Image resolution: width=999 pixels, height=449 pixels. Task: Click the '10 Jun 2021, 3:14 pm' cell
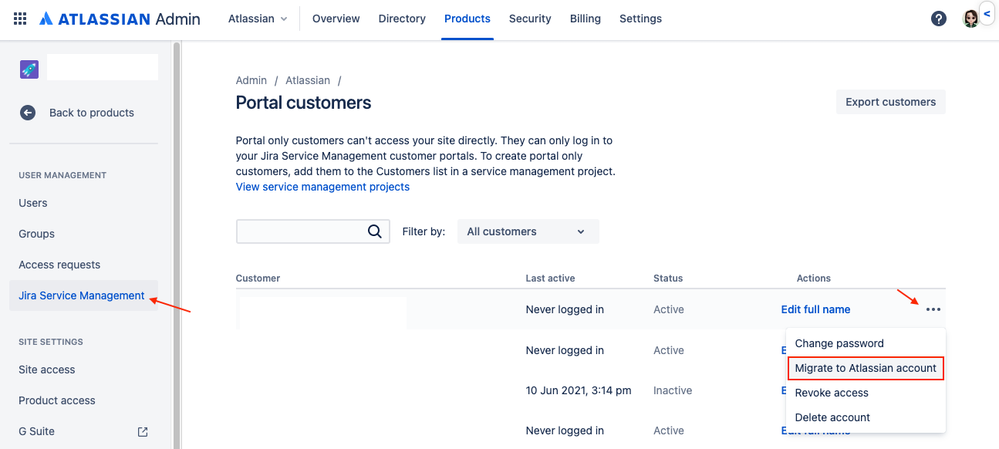pos(579,390)
